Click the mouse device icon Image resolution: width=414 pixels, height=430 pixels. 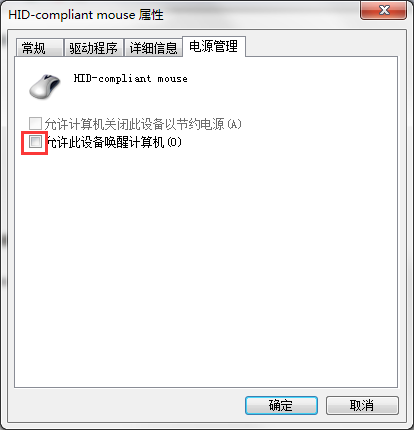click(x=45, y=86)
